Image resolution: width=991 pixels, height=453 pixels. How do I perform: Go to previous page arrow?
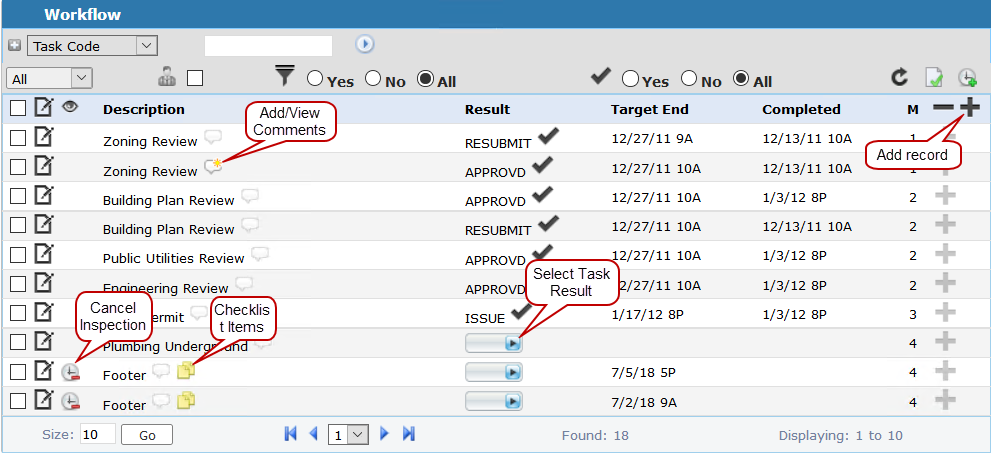pos(313,434)
